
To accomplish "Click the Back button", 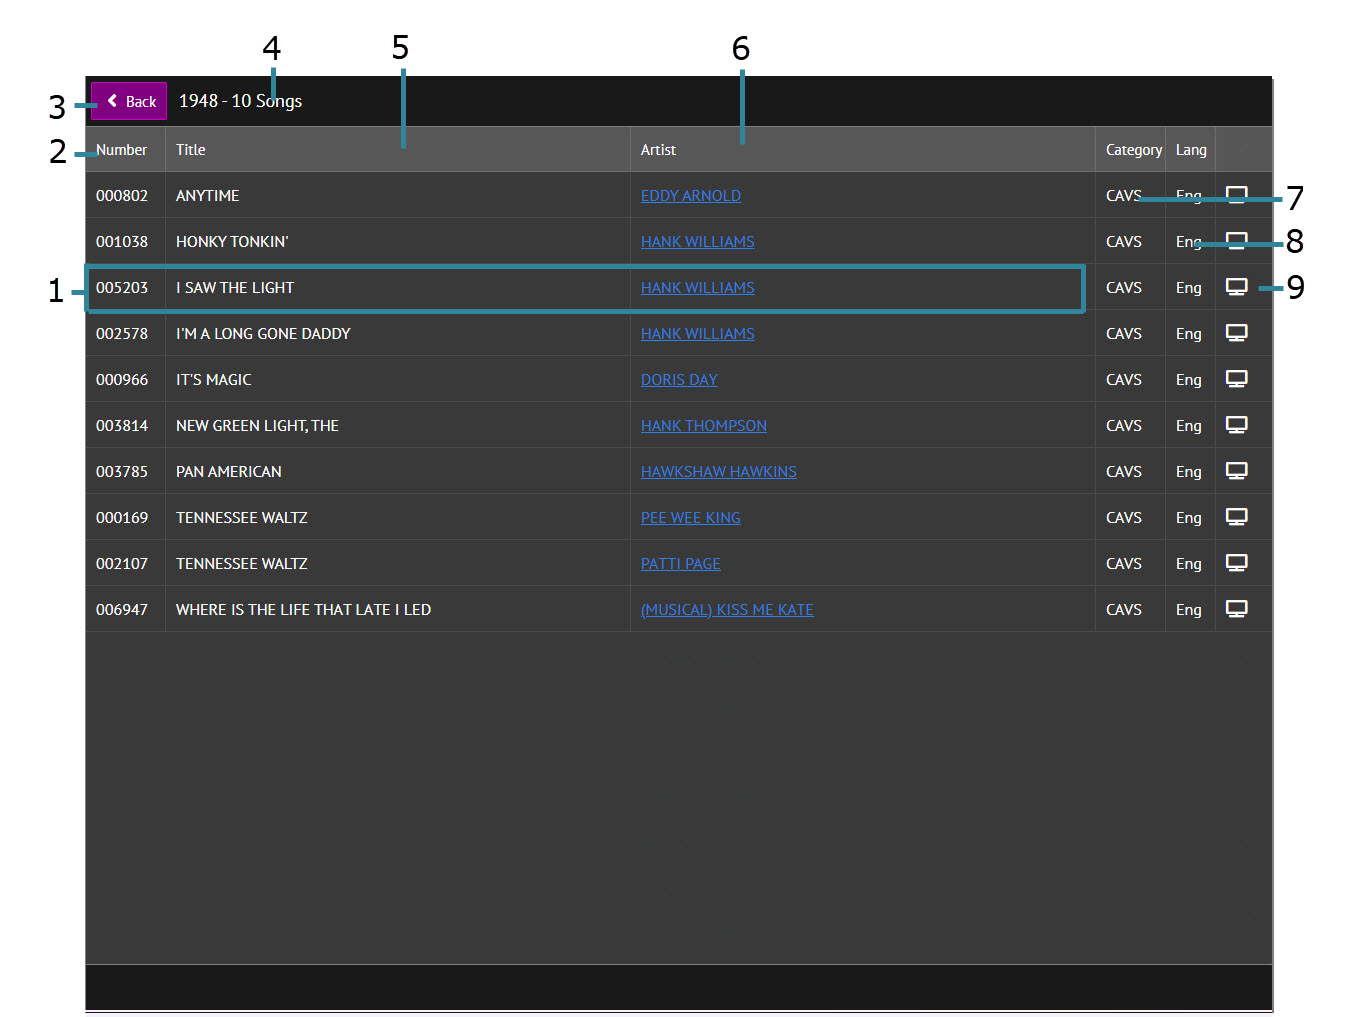I will tap(129, 101).
